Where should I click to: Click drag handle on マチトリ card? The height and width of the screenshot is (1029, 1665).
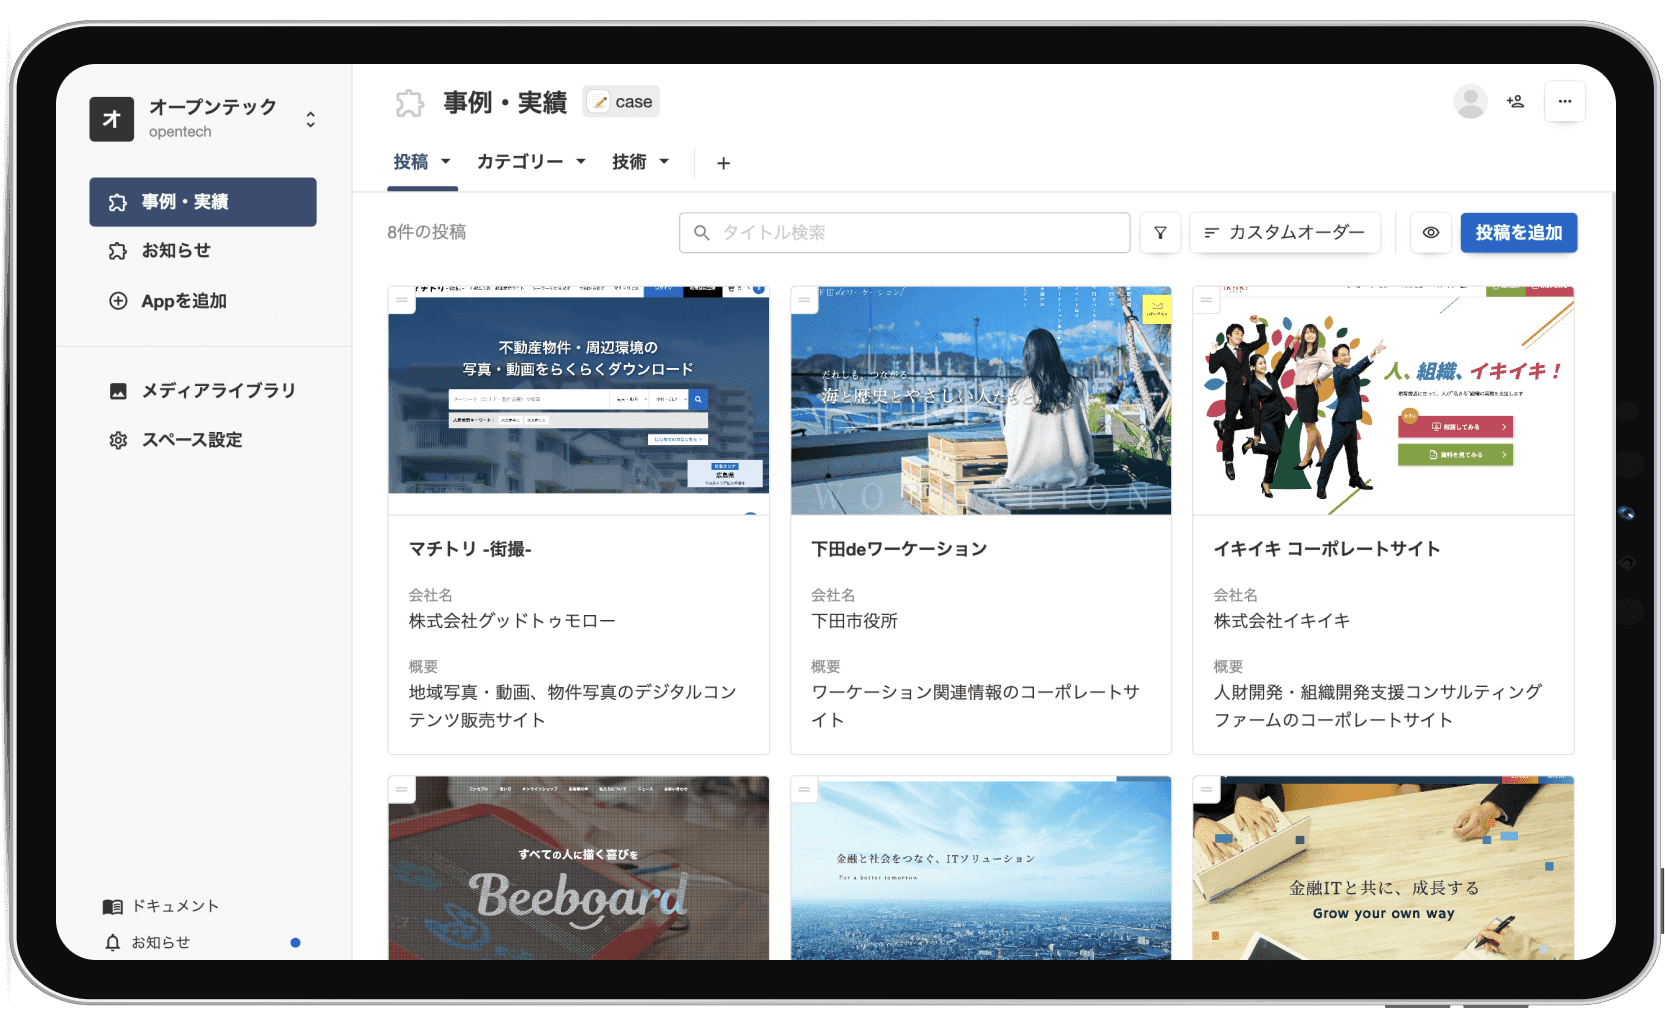click(x=402, y=300)
